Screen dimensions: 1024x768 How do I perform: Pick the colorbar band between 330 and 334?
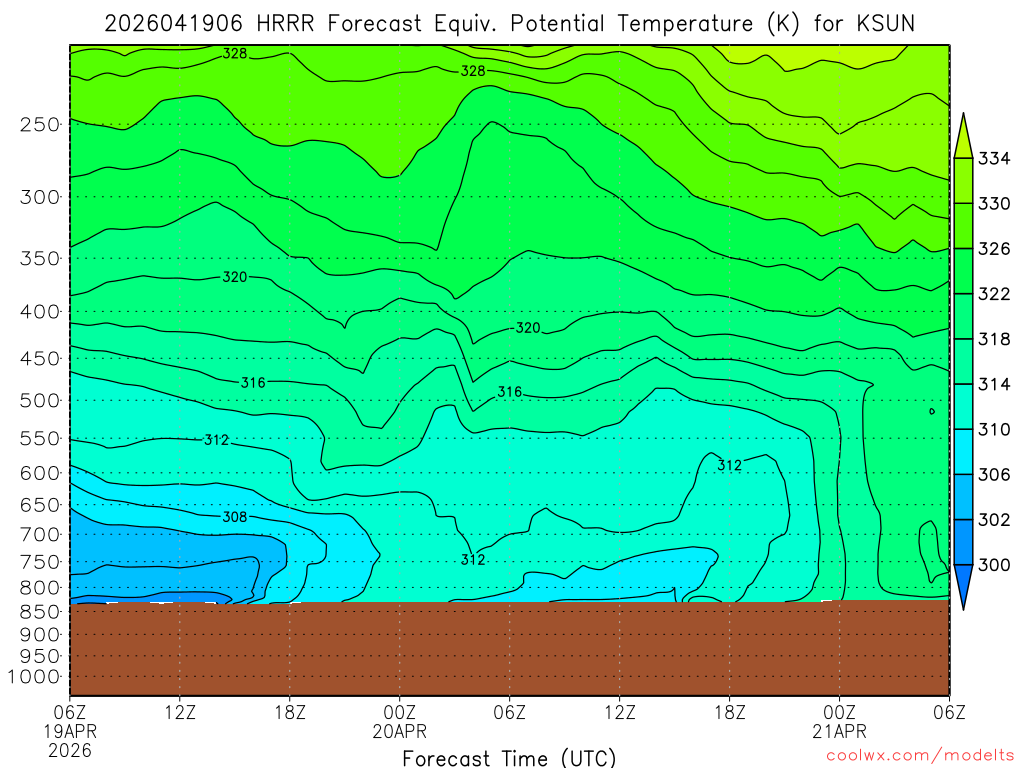tap(963, 181)
